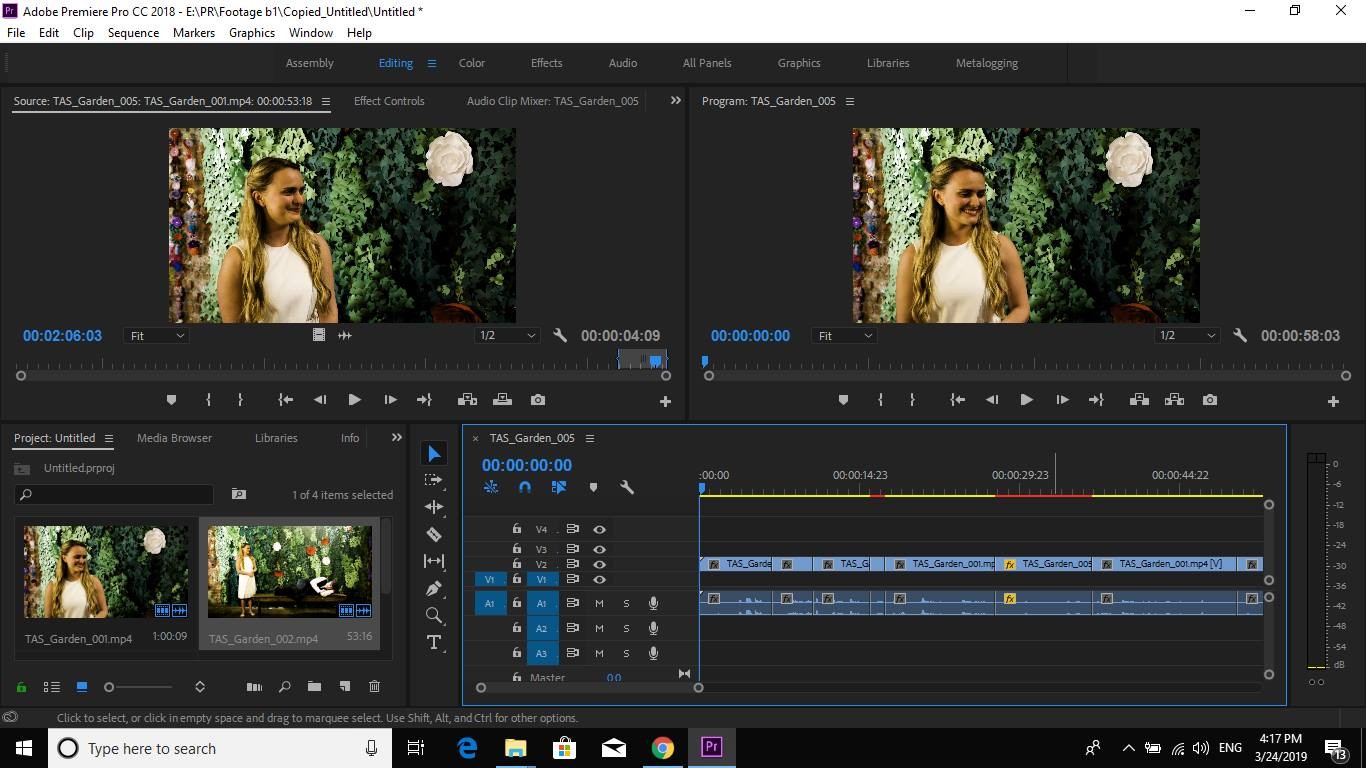Open Source monitor 1/2 resolution dropdown
This screenshot has height=768, width=1366.
508,336
